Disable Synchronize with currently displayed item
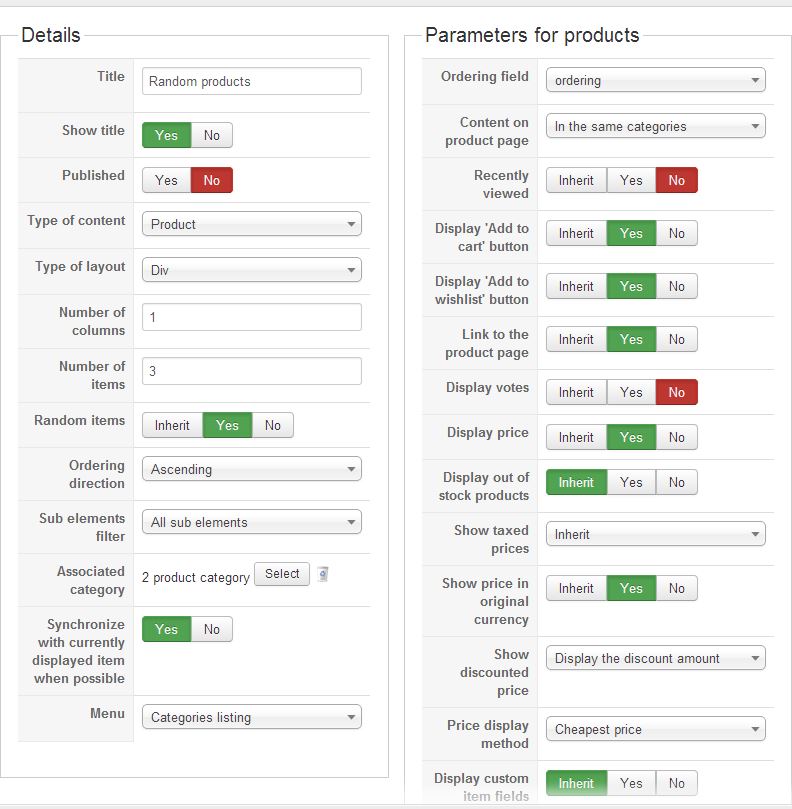Viewport: 792px width, 809px height. point(212,629)
